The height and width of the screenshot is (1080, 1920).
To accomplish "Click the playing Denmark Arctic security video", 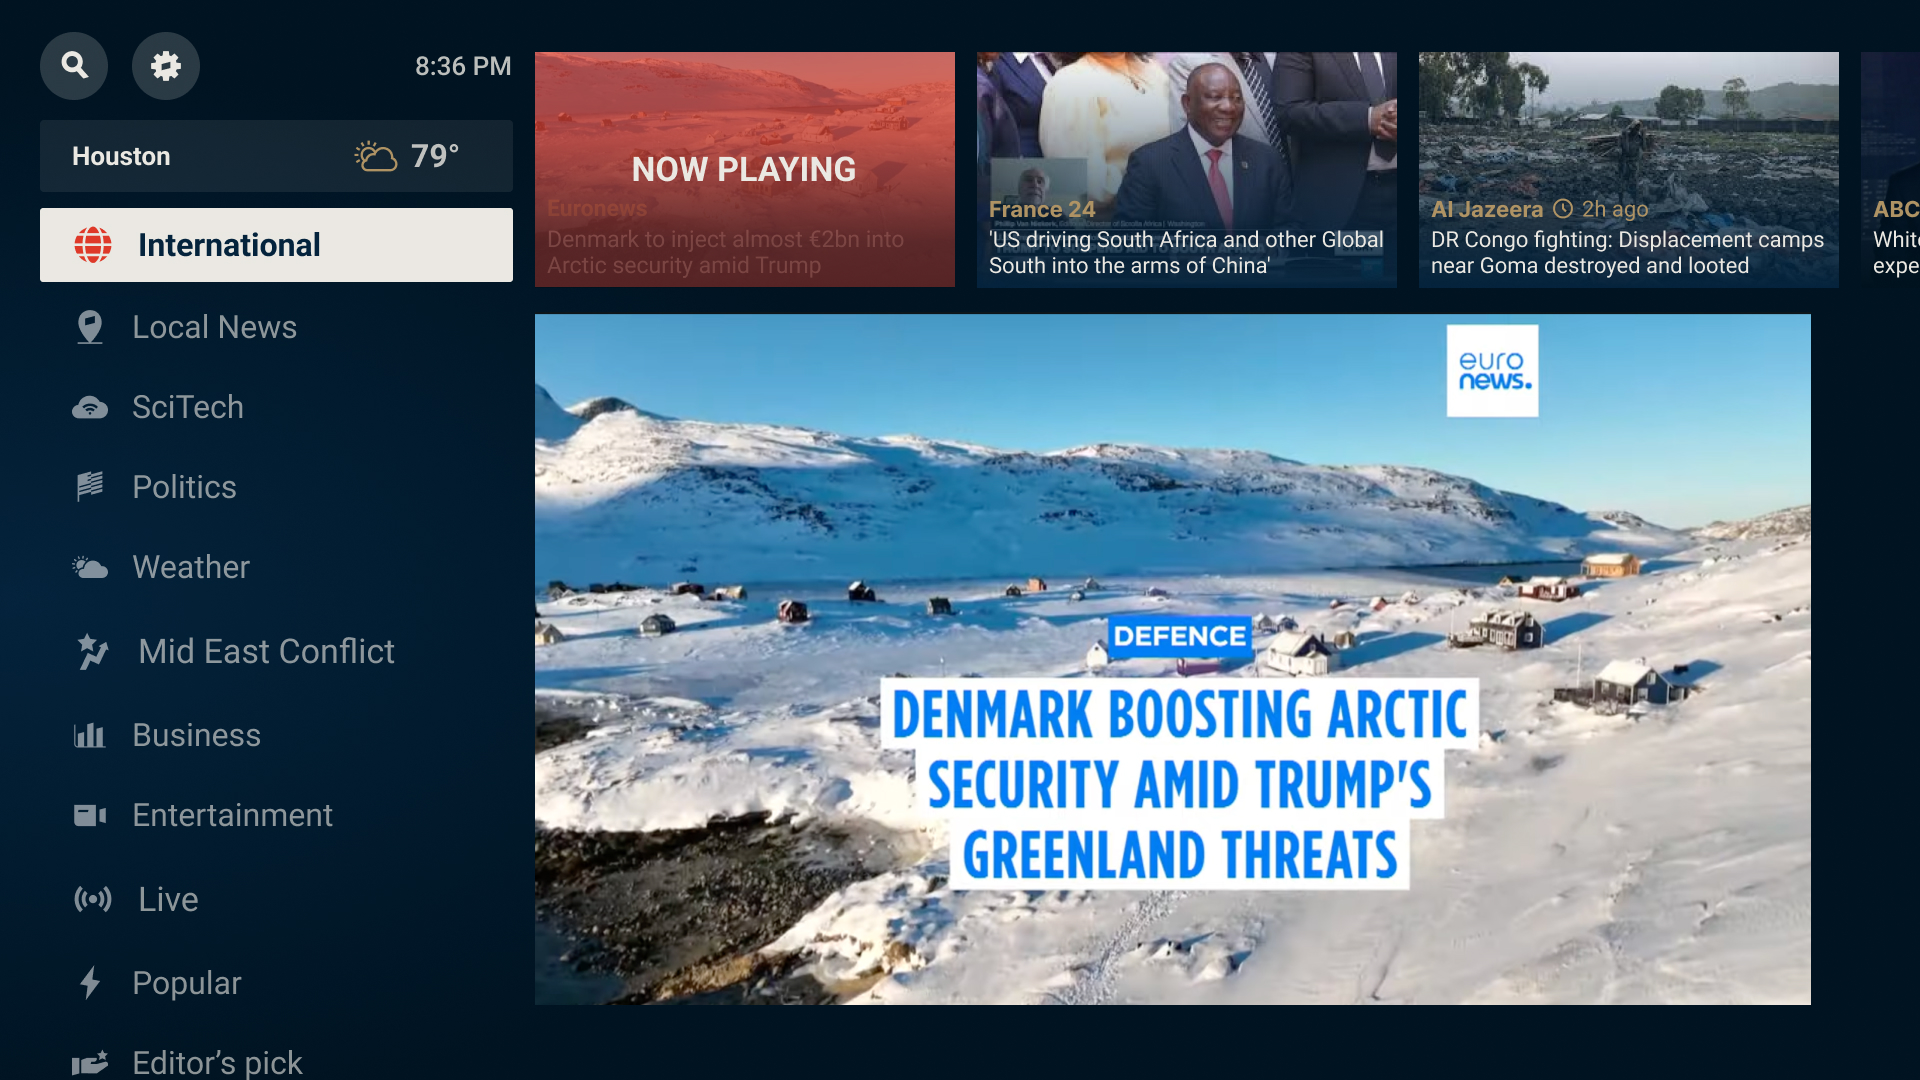I will 1172,660.
